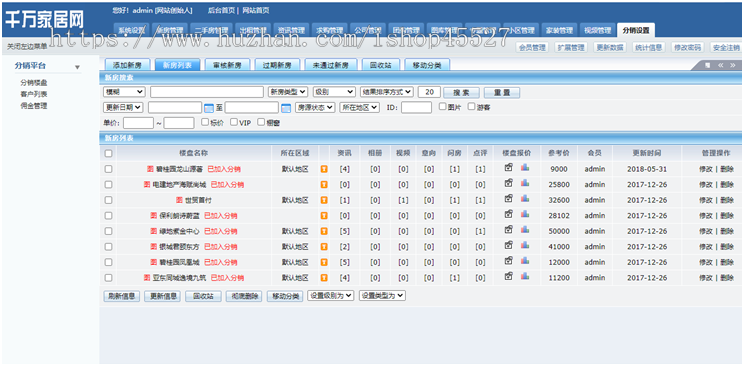Toggle the select-all checkbox in table header
This screenshot has height=366, width=744.
pos(108,153)
